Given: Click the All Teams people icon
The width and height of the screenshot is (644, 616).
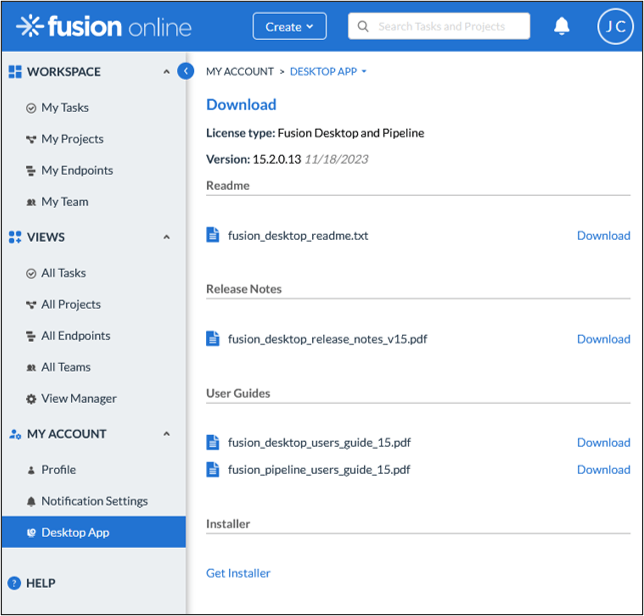Looking at the screenshot, I should [31, 368].
